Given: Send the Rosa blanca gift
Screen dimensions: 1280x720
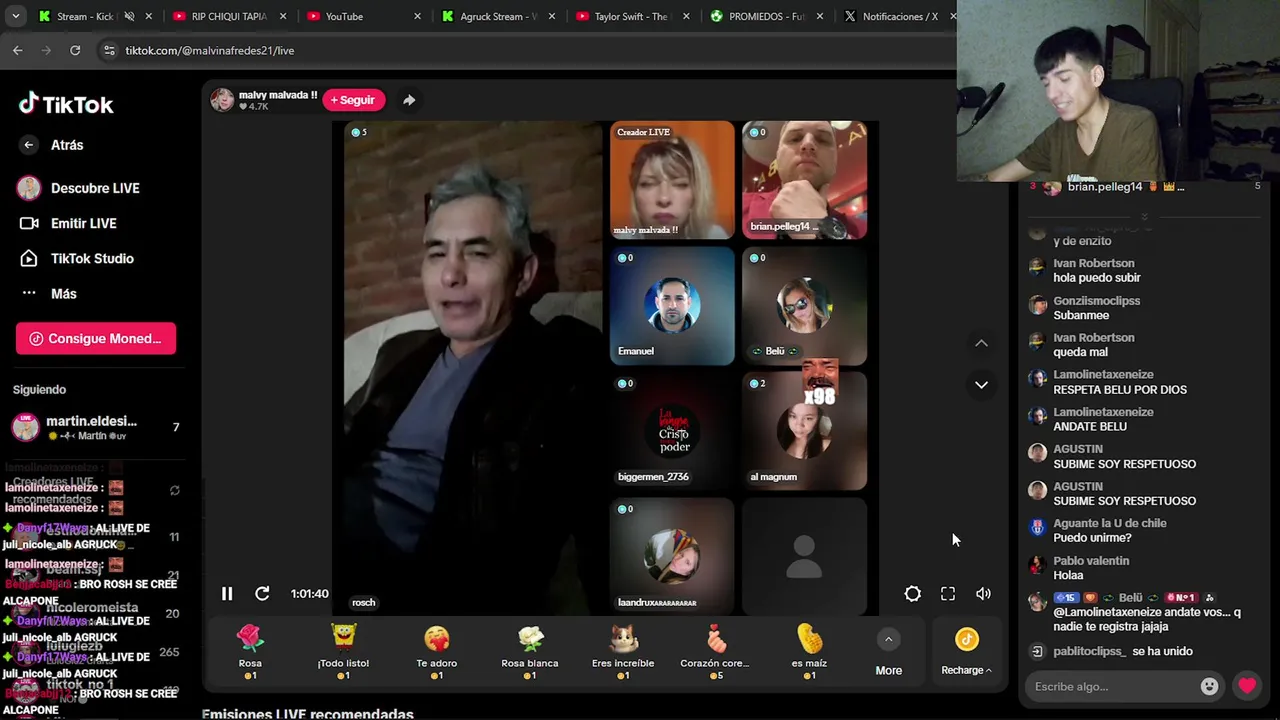Looking at the screenshot, I should coord(530,651).
